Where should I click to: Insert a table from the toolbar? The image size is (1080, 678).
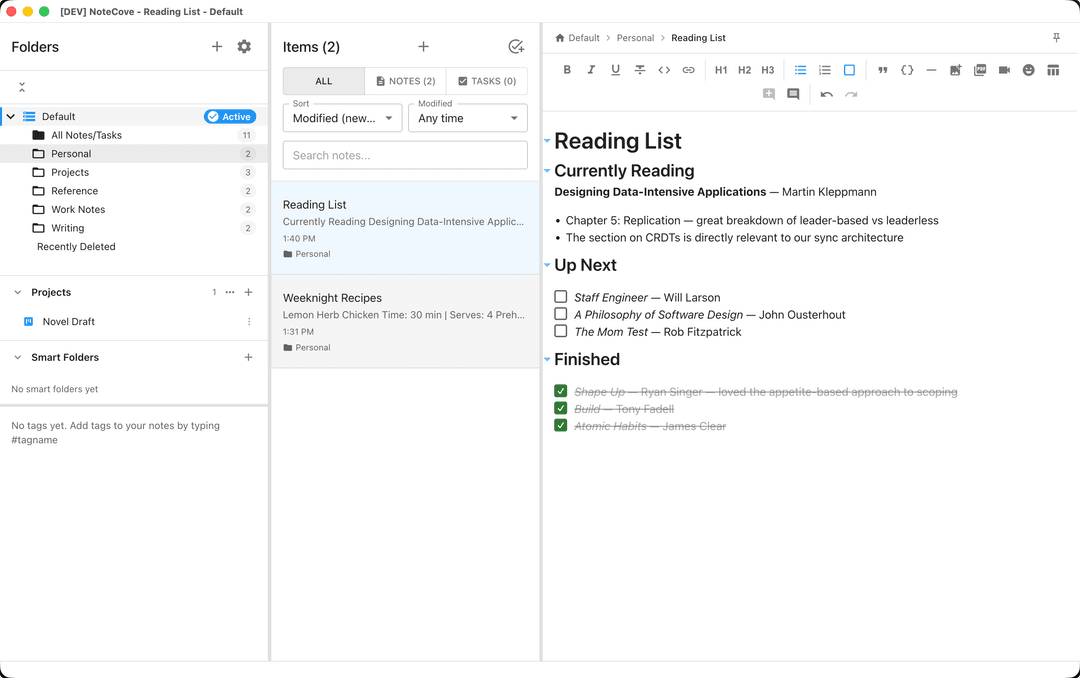pos(1051,70)
